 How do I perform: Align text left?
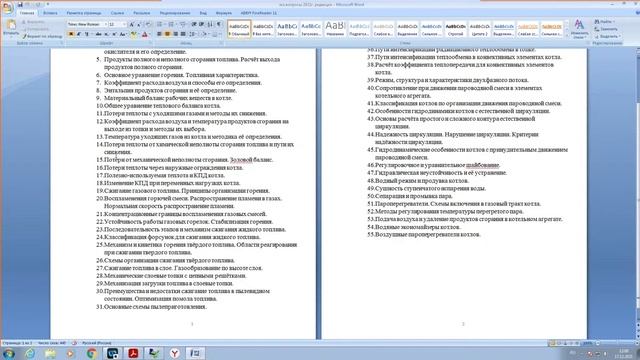160,34
